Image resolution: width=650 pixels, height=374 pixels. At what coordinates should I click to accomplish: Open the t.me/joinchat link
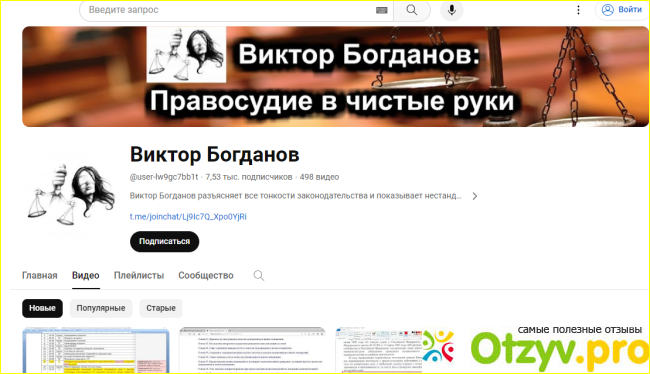(x=188, y=216)
